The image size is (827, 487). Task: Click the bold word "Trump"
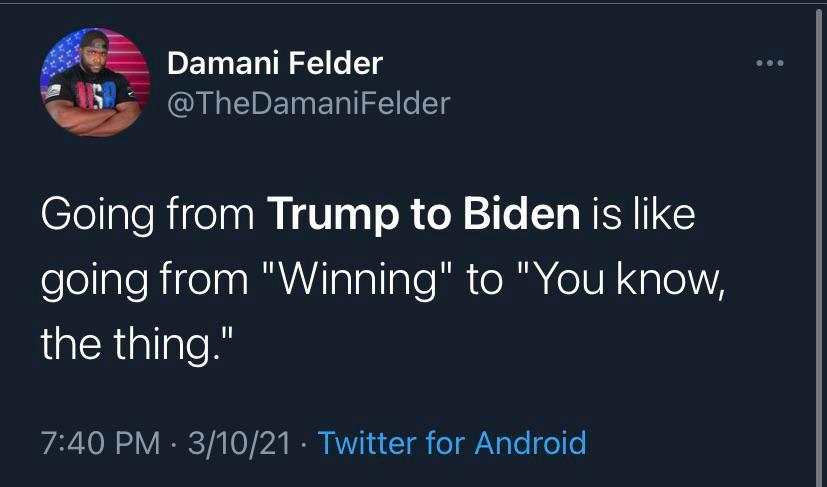coord(326,215)
